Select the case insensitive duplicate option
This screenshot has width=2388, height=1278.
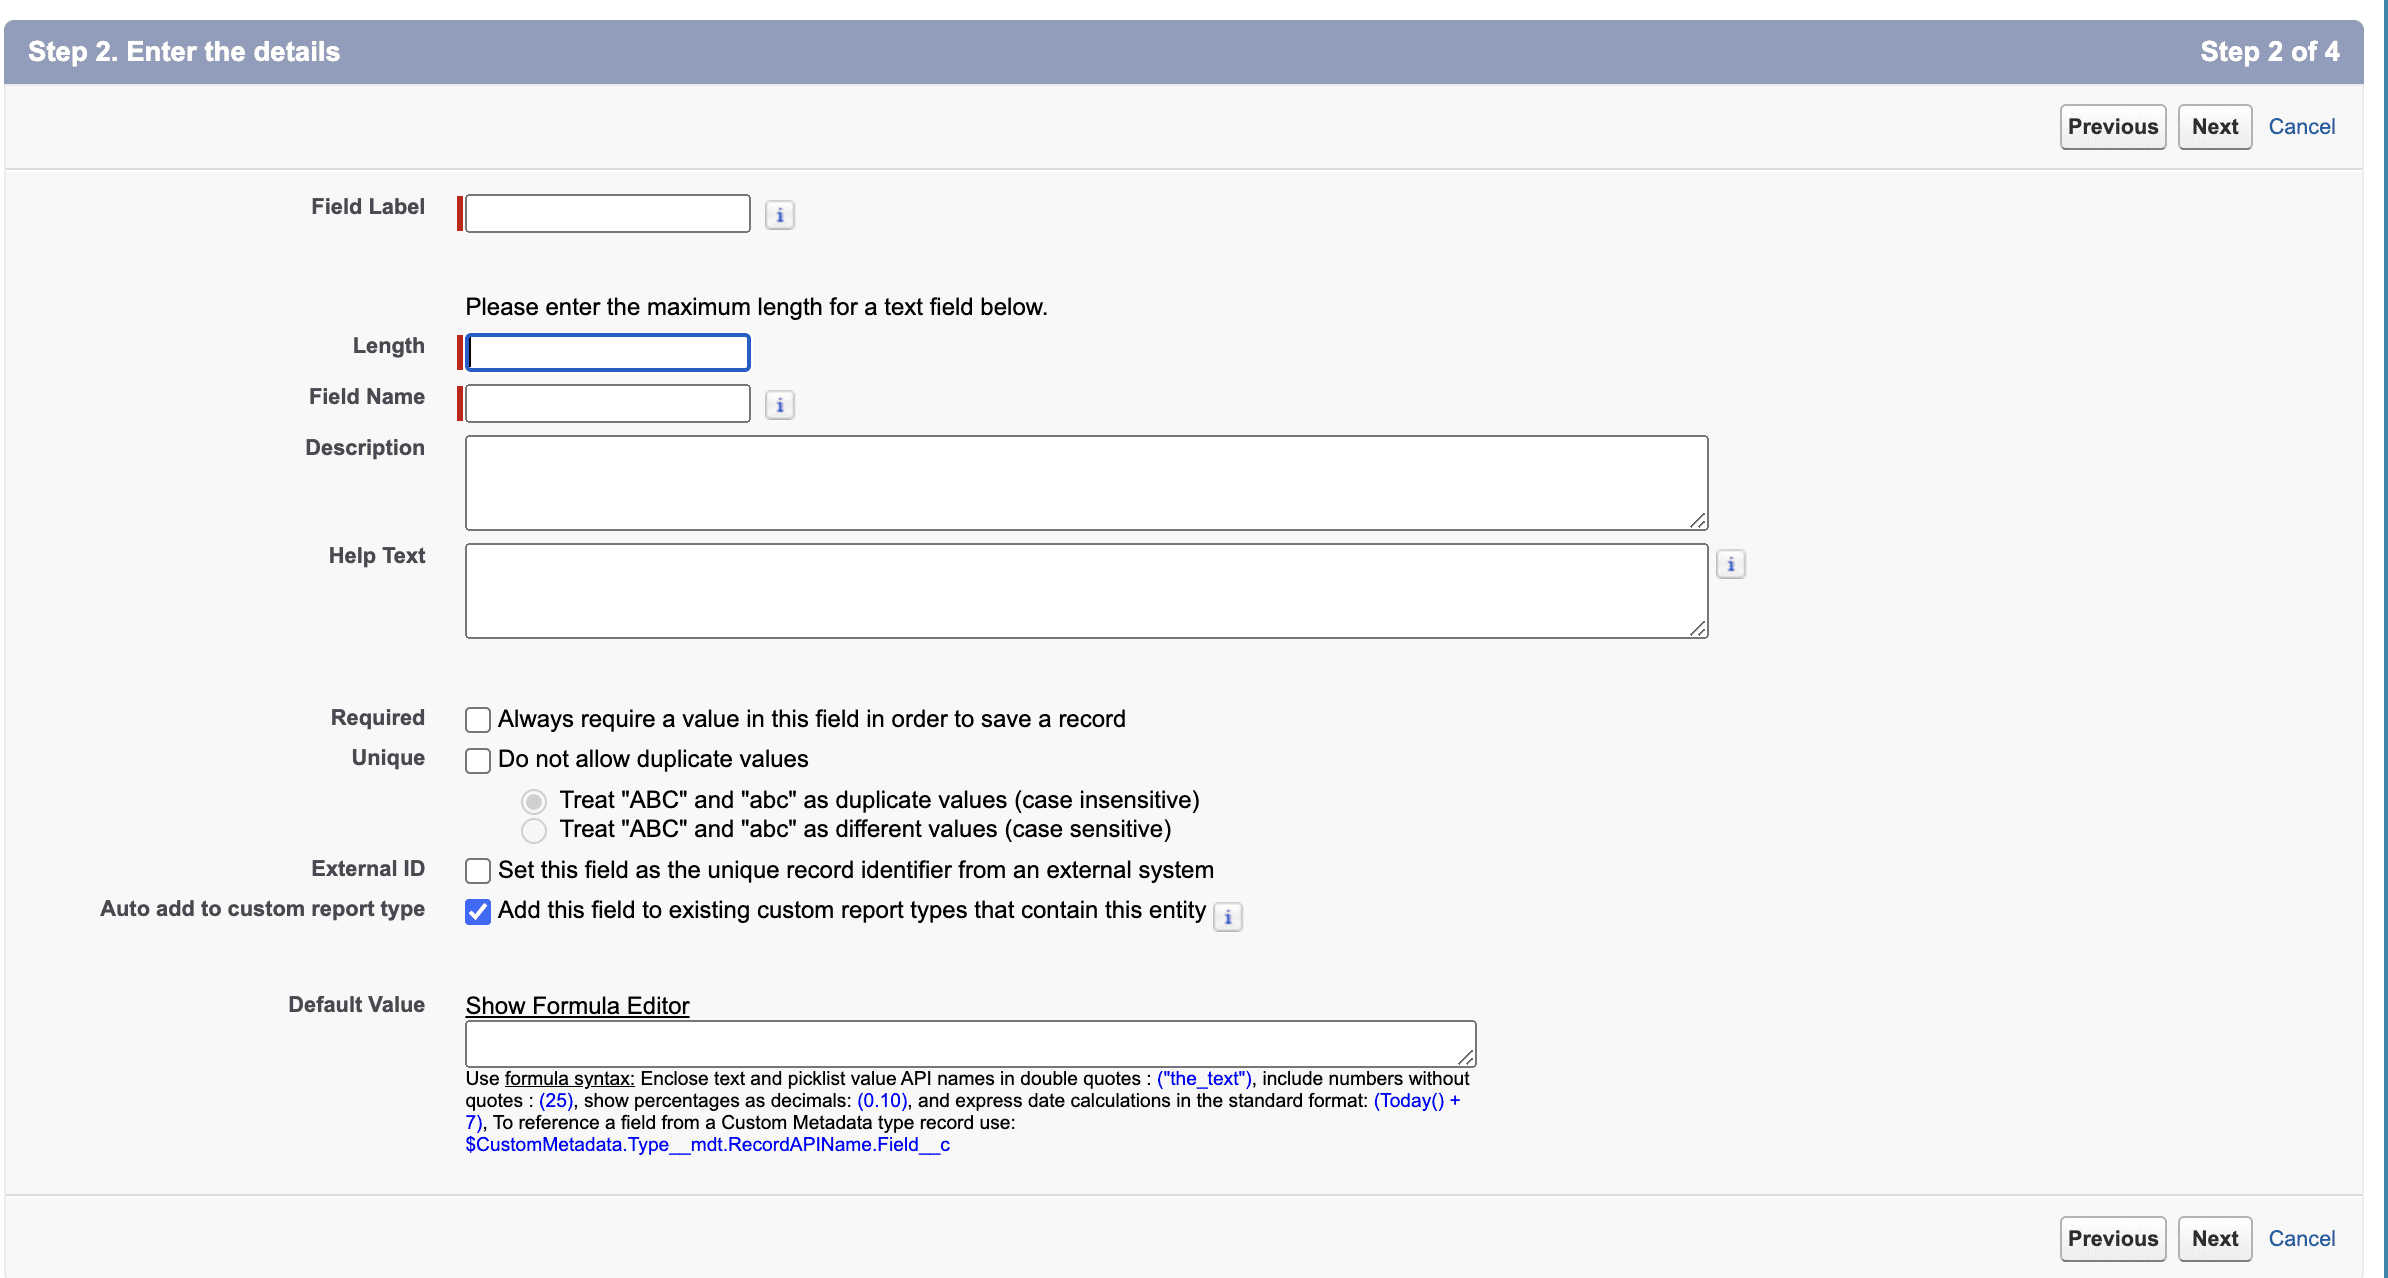pos(534,801)
